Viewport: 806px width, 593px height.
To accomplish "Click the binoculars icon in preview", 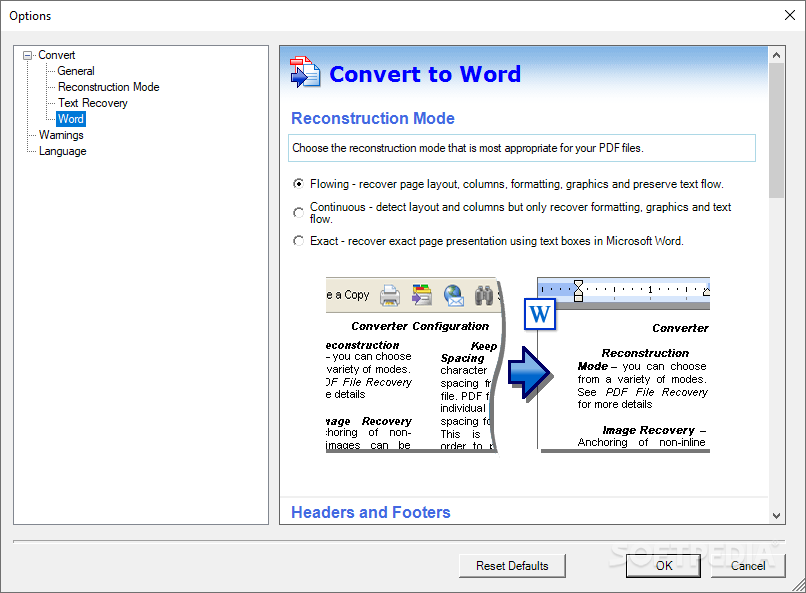I will click(x=484, y=295).
